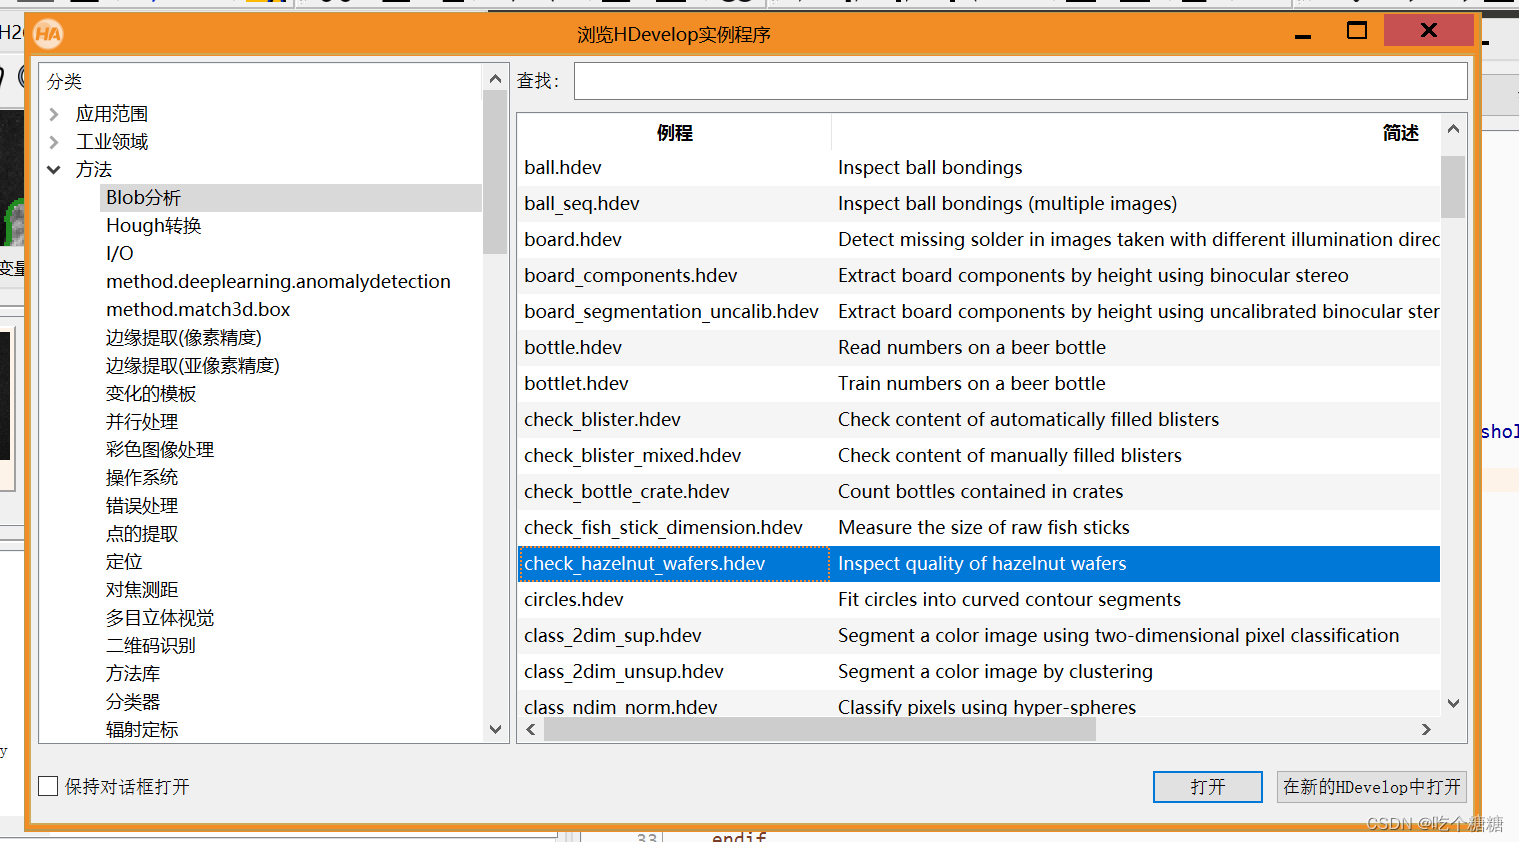Select 二维码识别 category
Viewport: 1519px width, 842px height.
(151, 646)
